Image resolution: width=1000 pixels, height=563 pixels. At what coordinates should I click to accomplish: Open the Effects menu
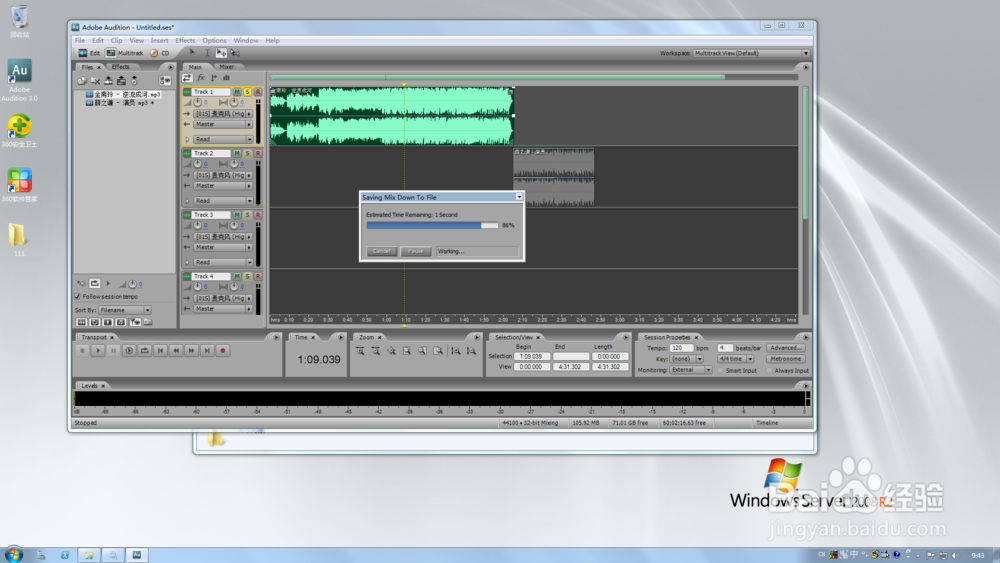185,40
